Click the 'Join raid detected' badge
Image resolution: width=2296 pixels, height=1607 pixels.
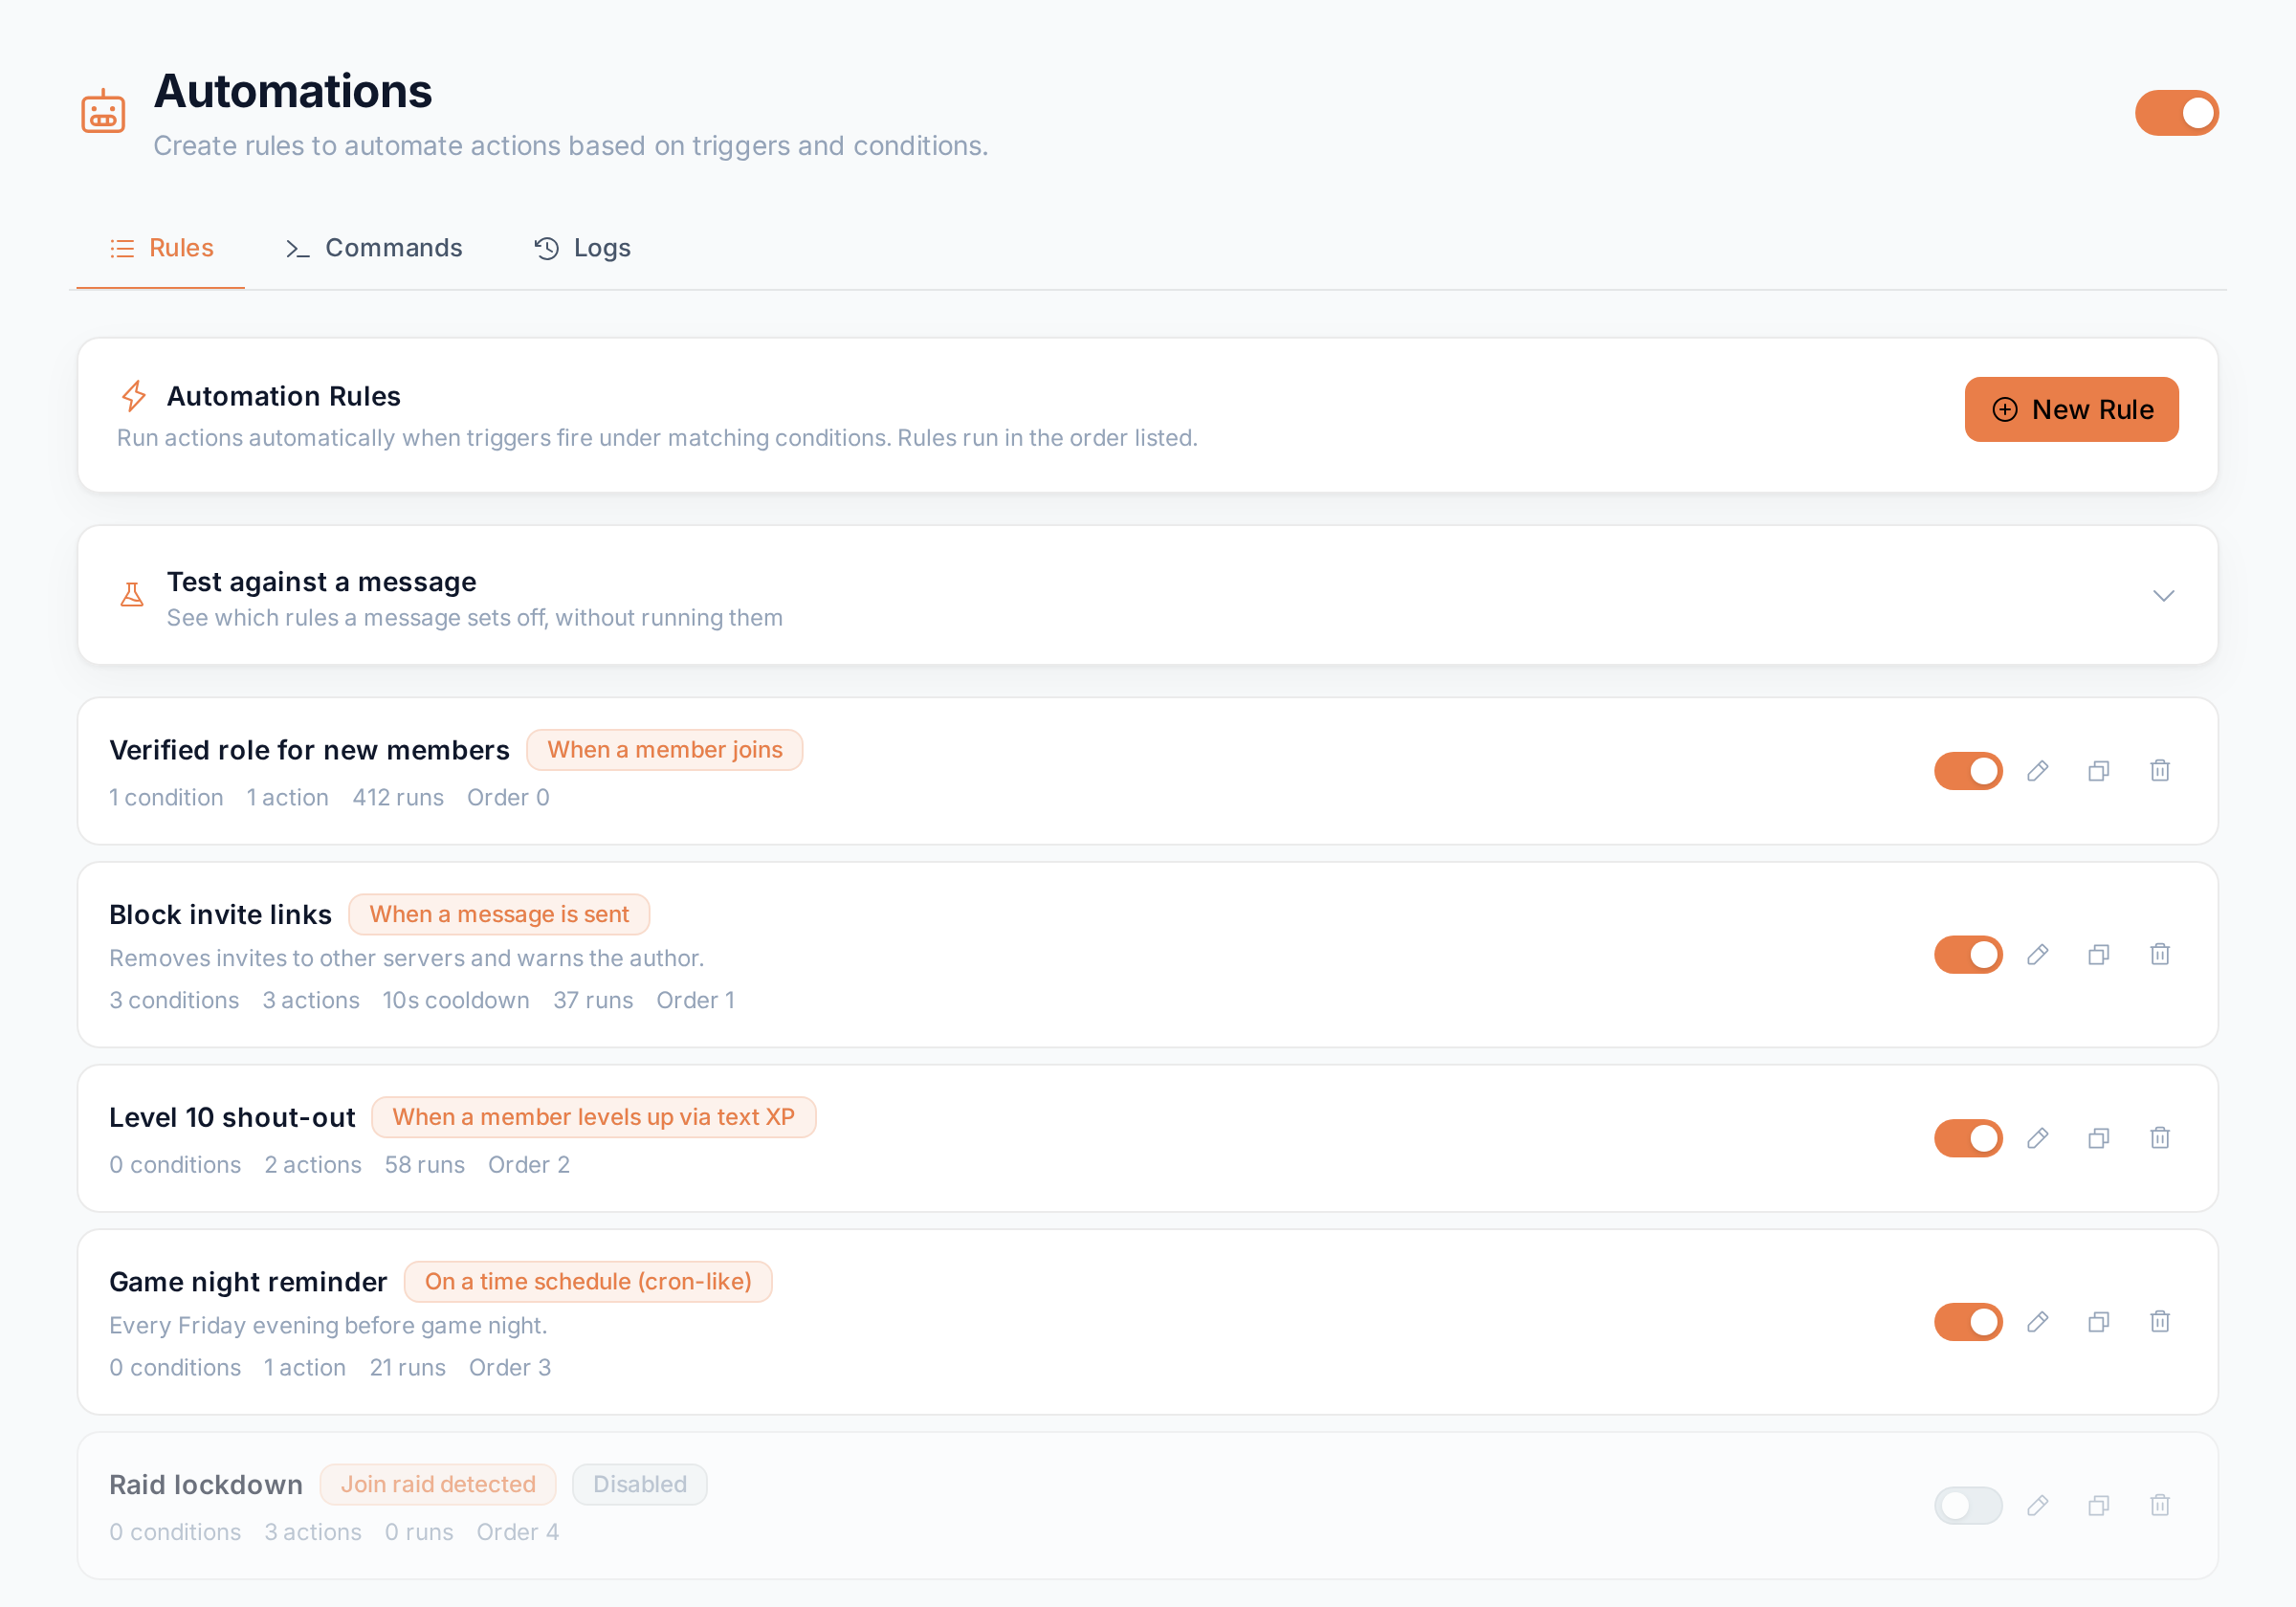point(438,1484)
